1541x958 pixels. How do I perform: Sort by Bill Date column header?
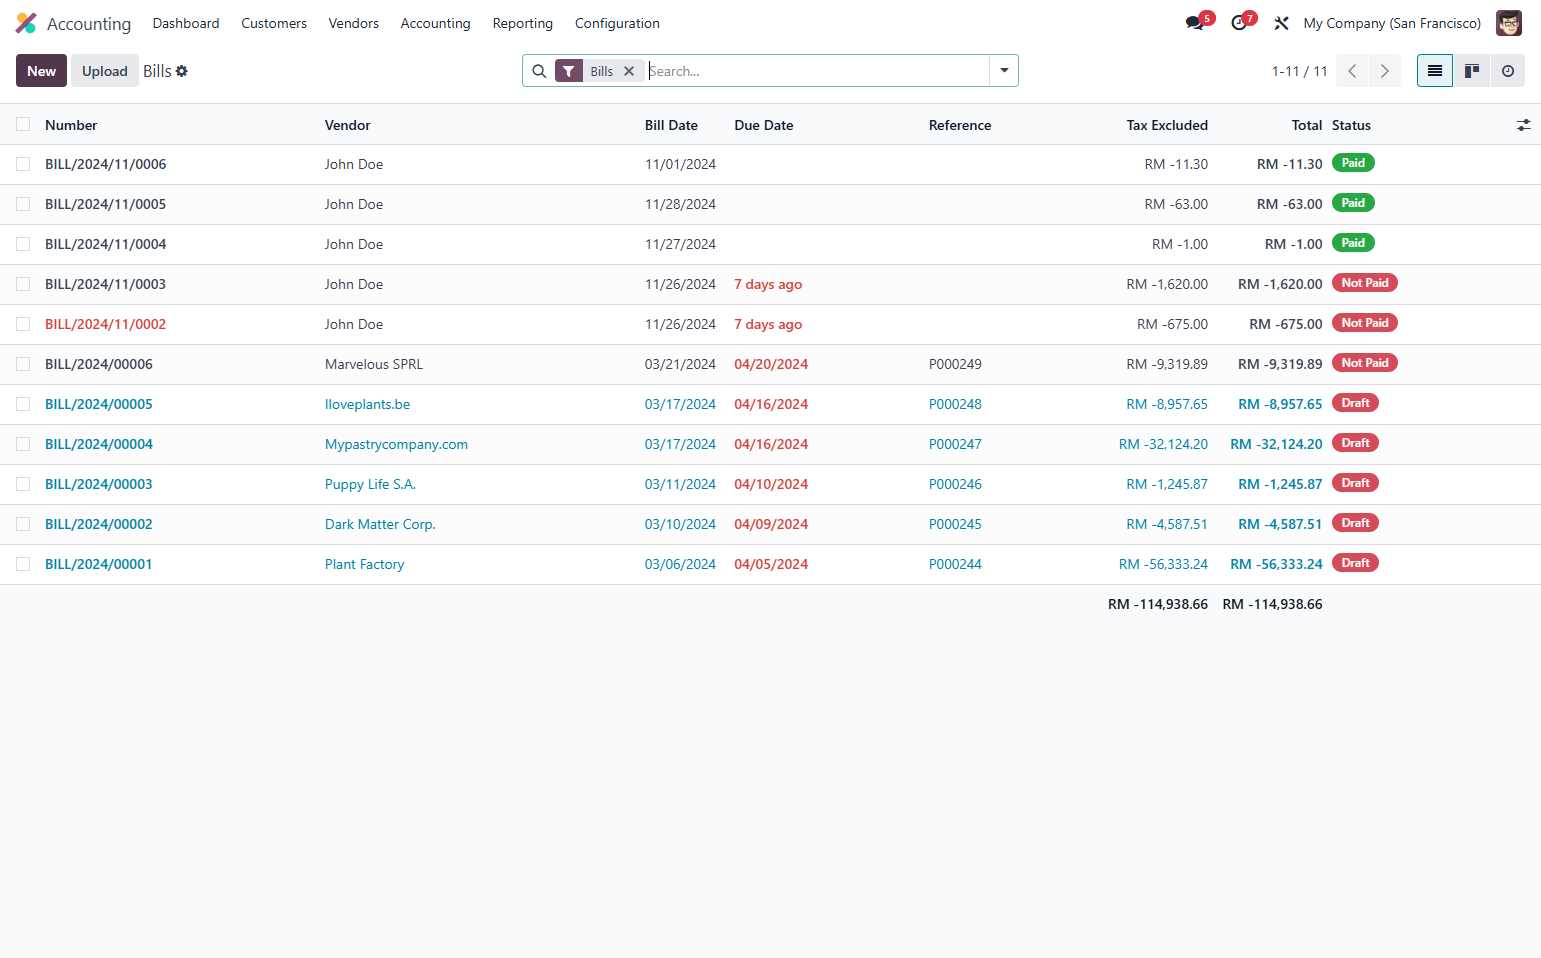pyautogui.click(x=671, y=125)
